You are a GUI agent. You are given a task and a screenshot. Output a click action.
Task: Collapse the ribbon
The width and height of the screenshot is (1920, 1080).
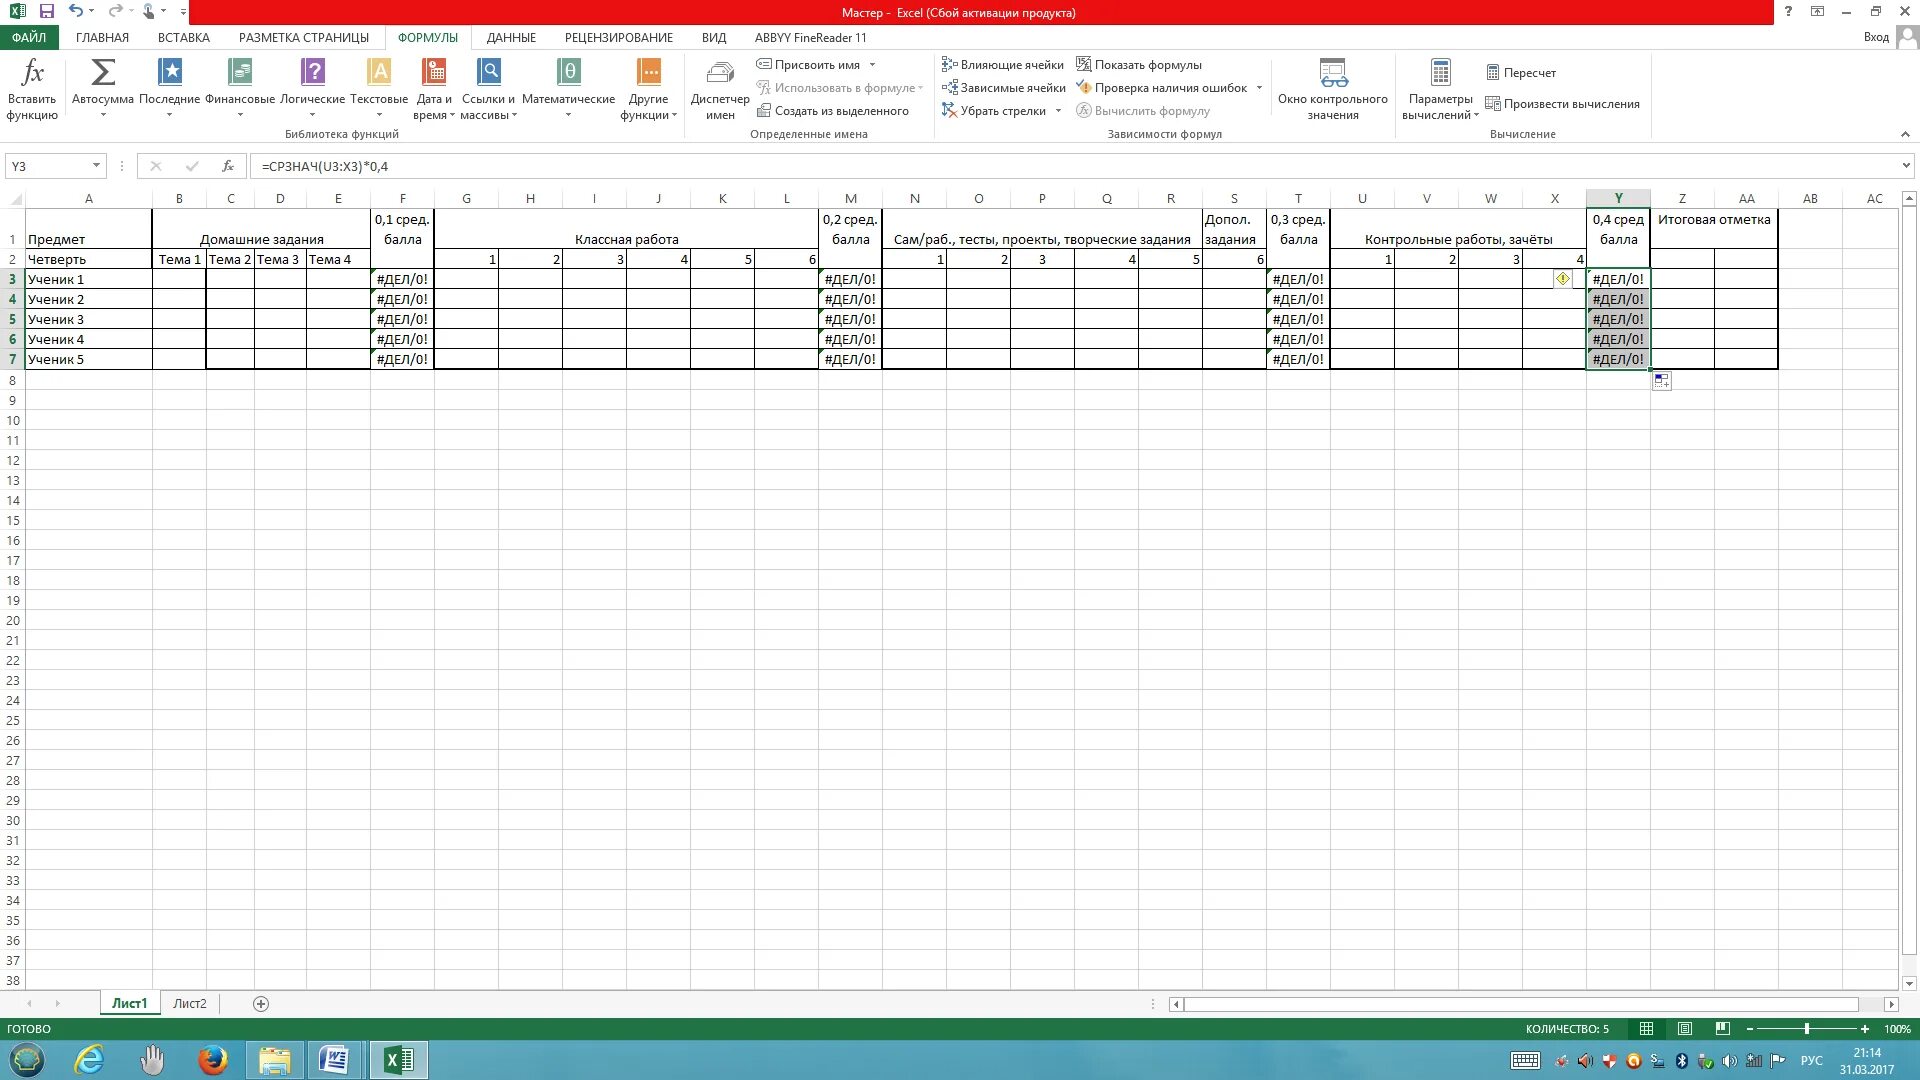[x=1905, y=134]
